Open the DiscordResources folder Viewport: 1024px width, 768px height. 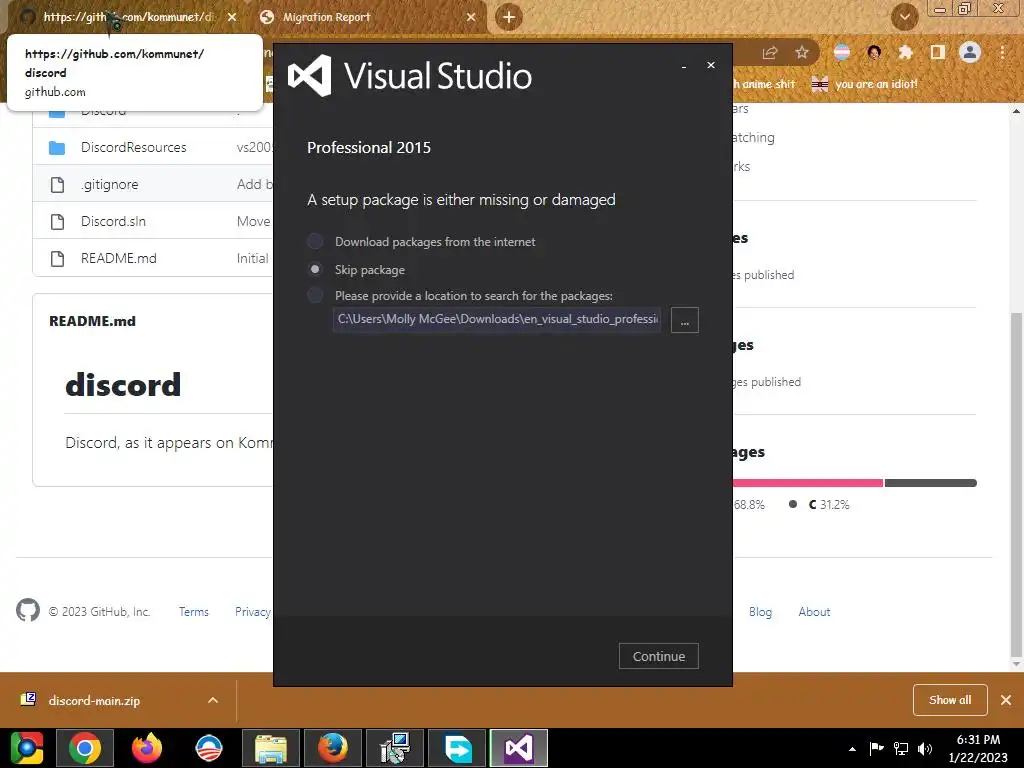[134, 148]
